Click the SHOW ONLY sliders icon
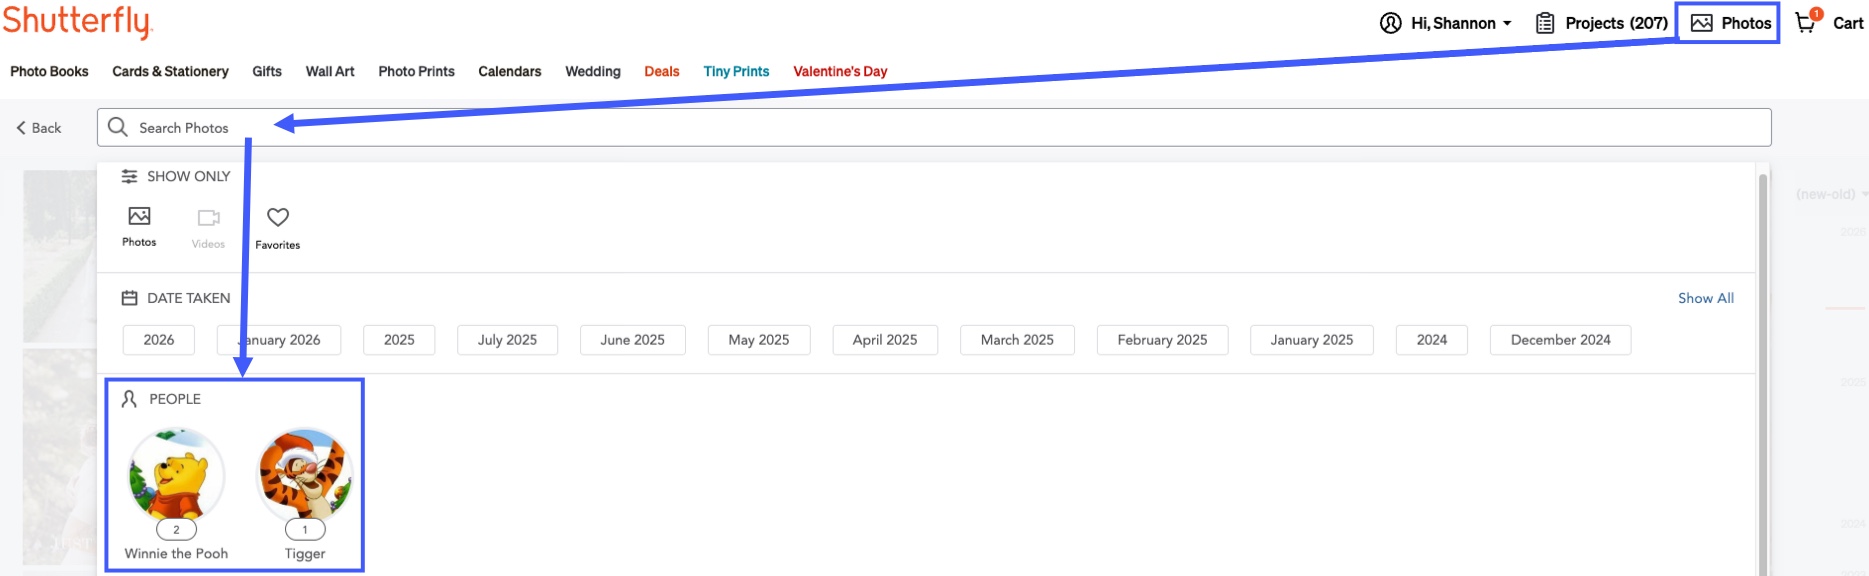This screenshot has height=576, width=1869. 129,176
